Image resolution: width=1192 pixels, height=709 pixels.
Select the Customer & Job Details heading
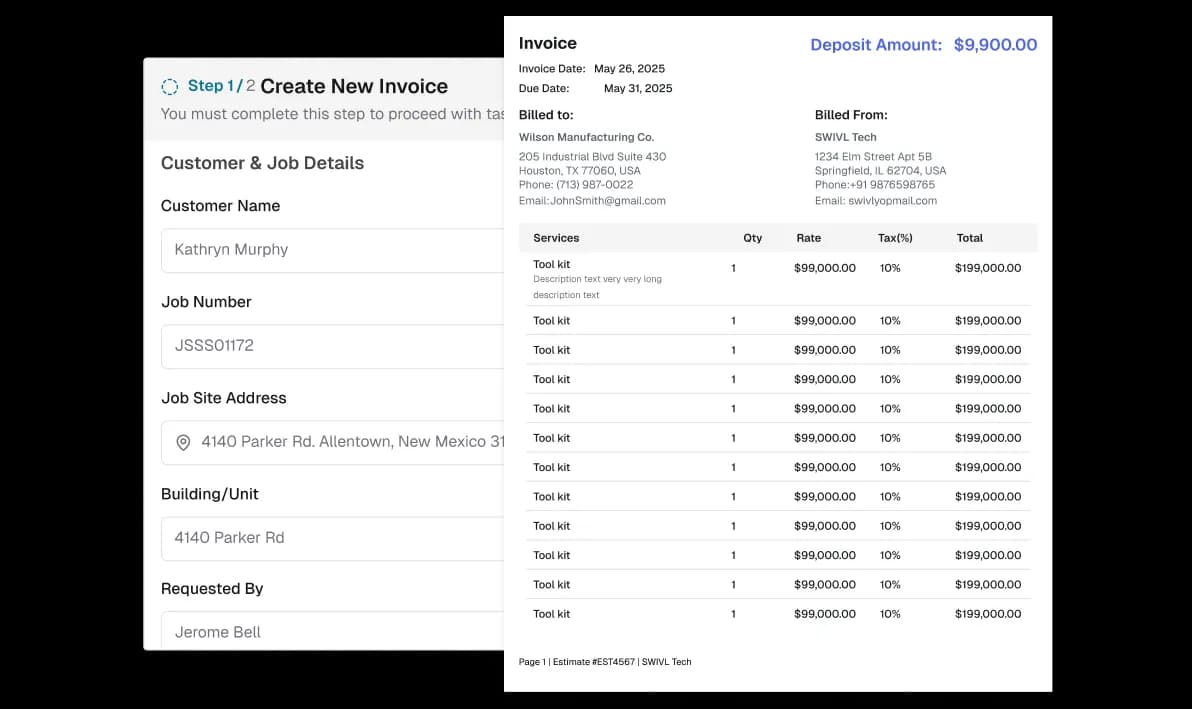point(262,163)
